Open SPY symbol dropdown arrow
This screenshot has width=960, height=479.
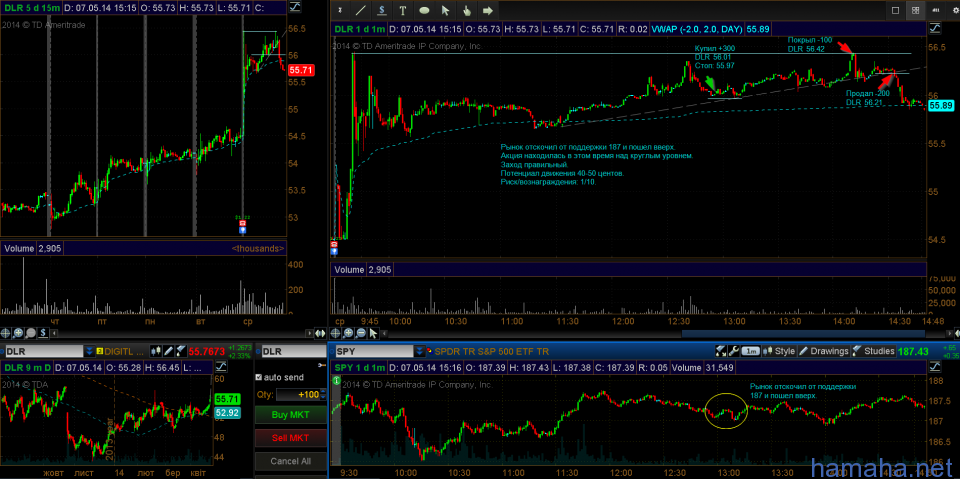click(x=419, y=351)
